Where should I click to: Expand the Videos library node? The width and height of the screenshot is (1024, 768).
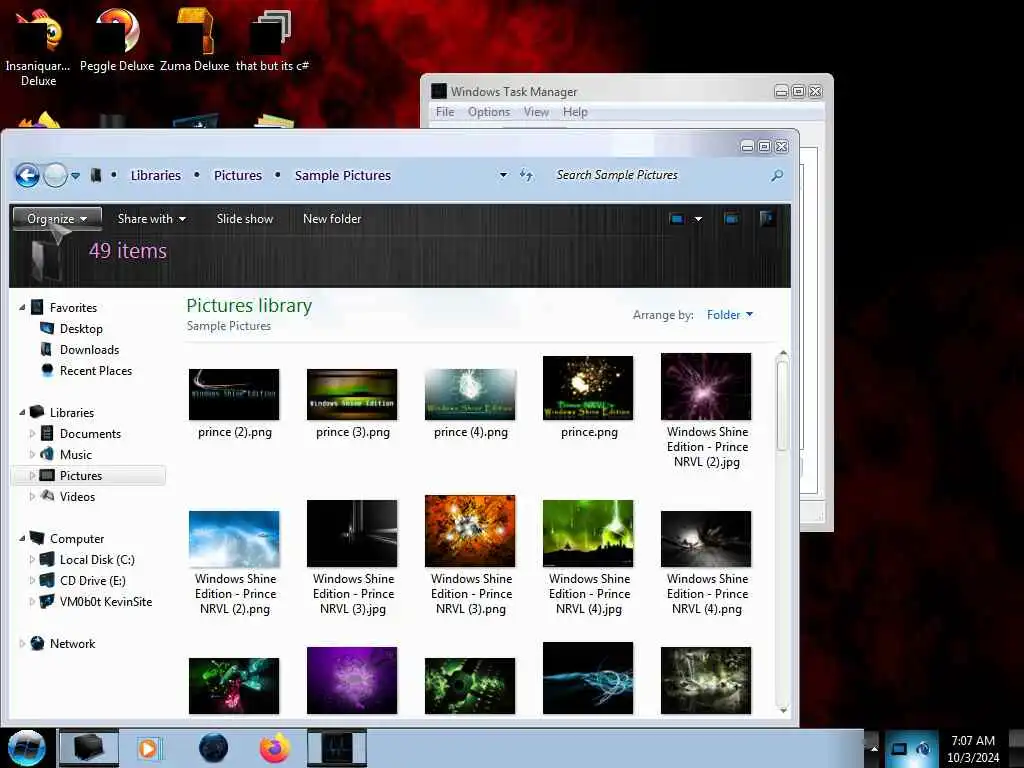tap(32, 496)
